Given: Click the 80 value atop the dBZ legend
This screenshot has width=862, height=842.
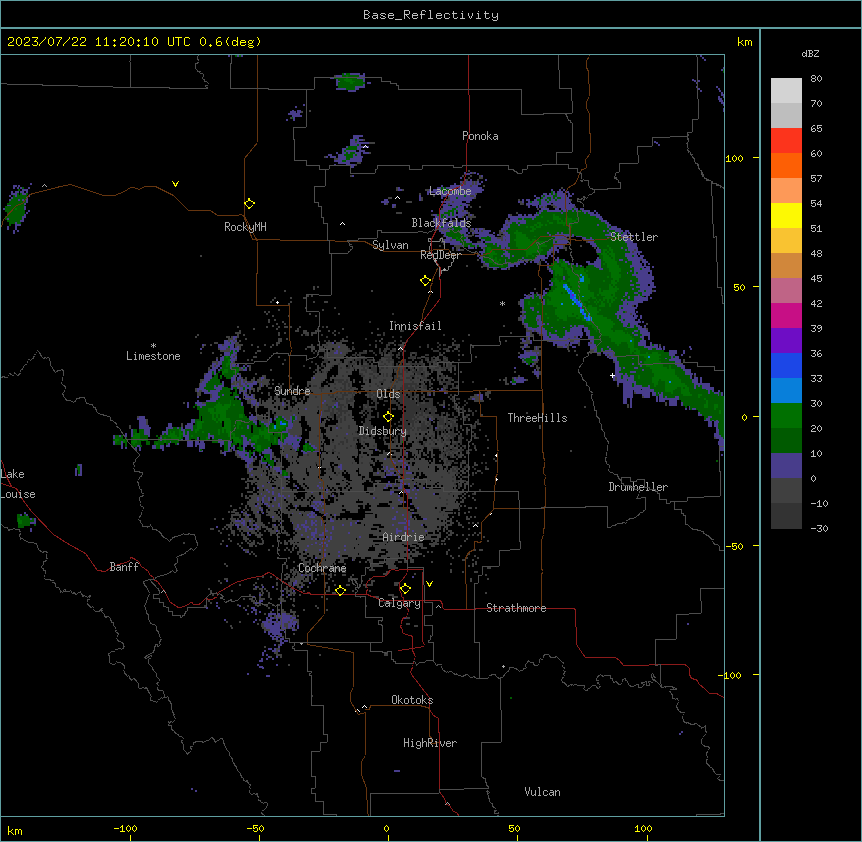Looking at the screenshot, I should coord(816,79).
